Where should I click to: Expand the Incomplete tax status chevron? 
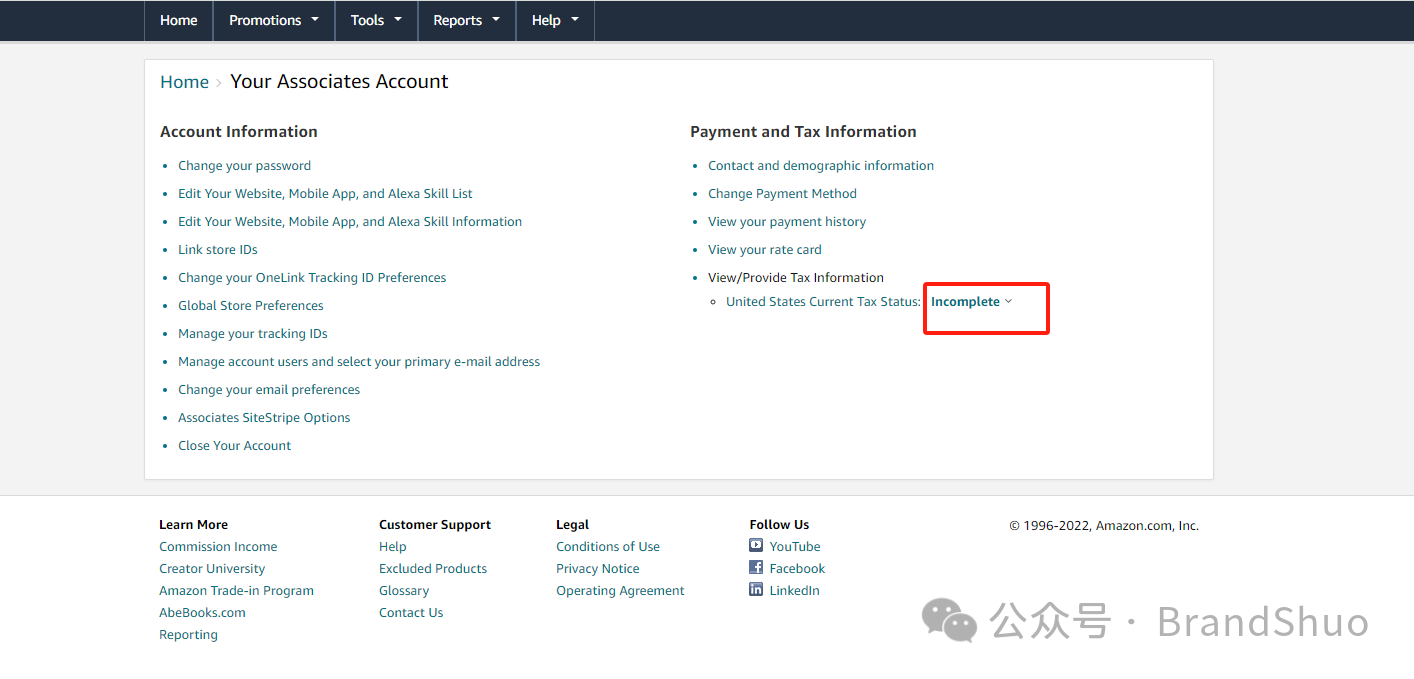coord(1008,302)
